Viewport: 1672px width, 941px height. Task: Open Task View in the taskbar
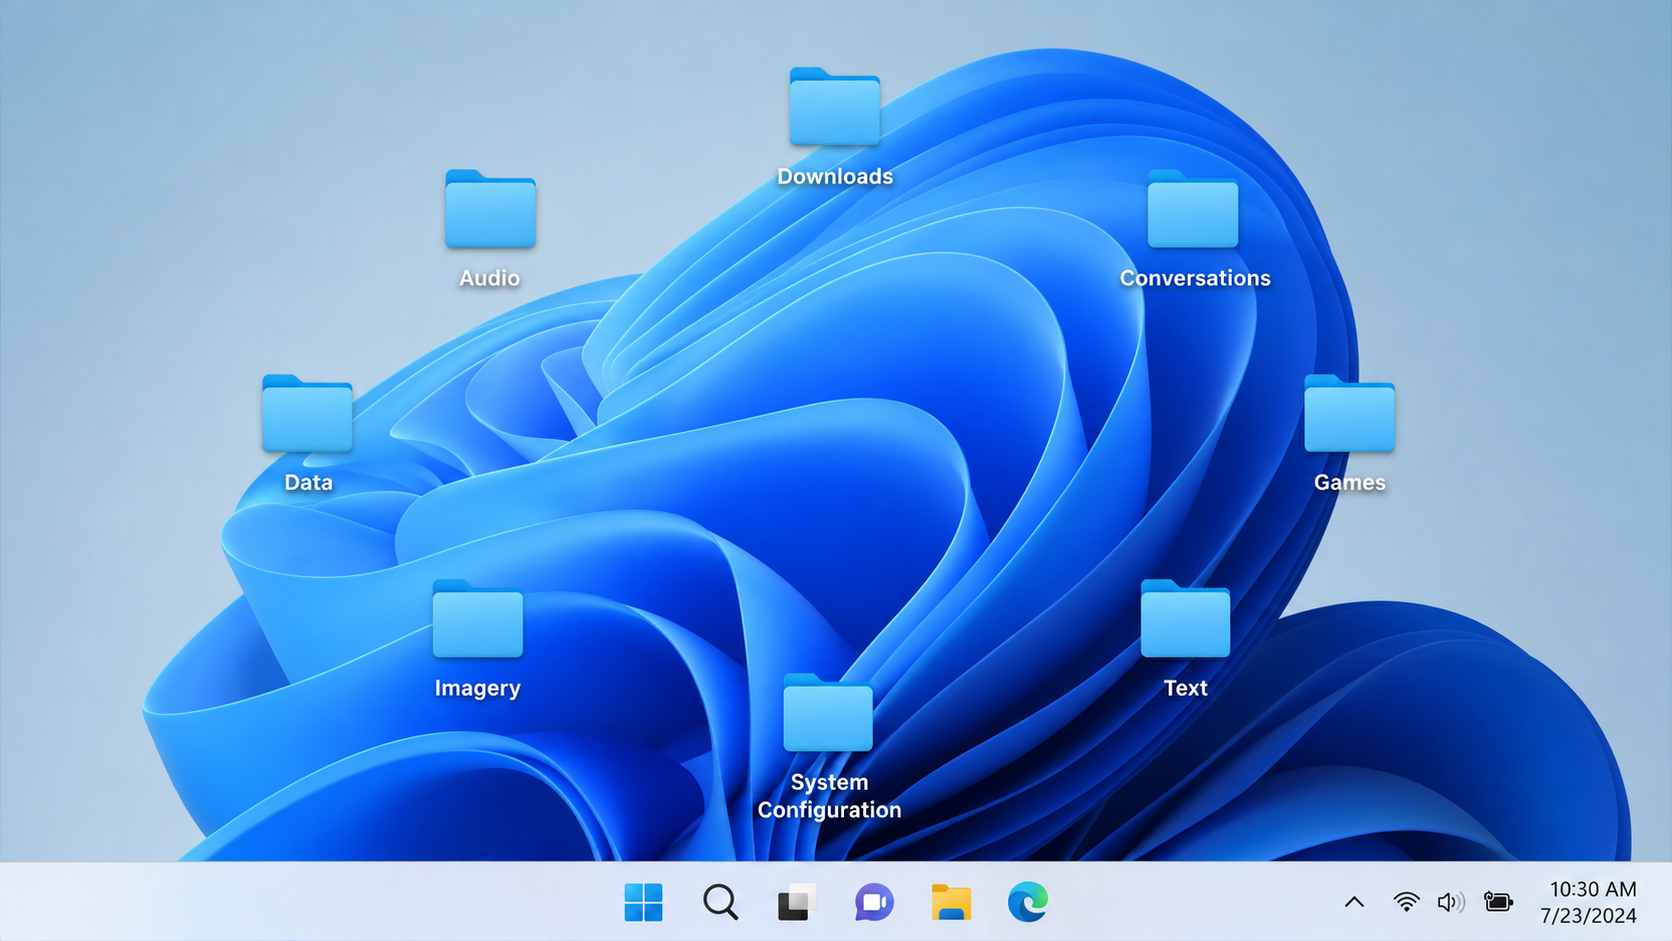click(797, 902)
